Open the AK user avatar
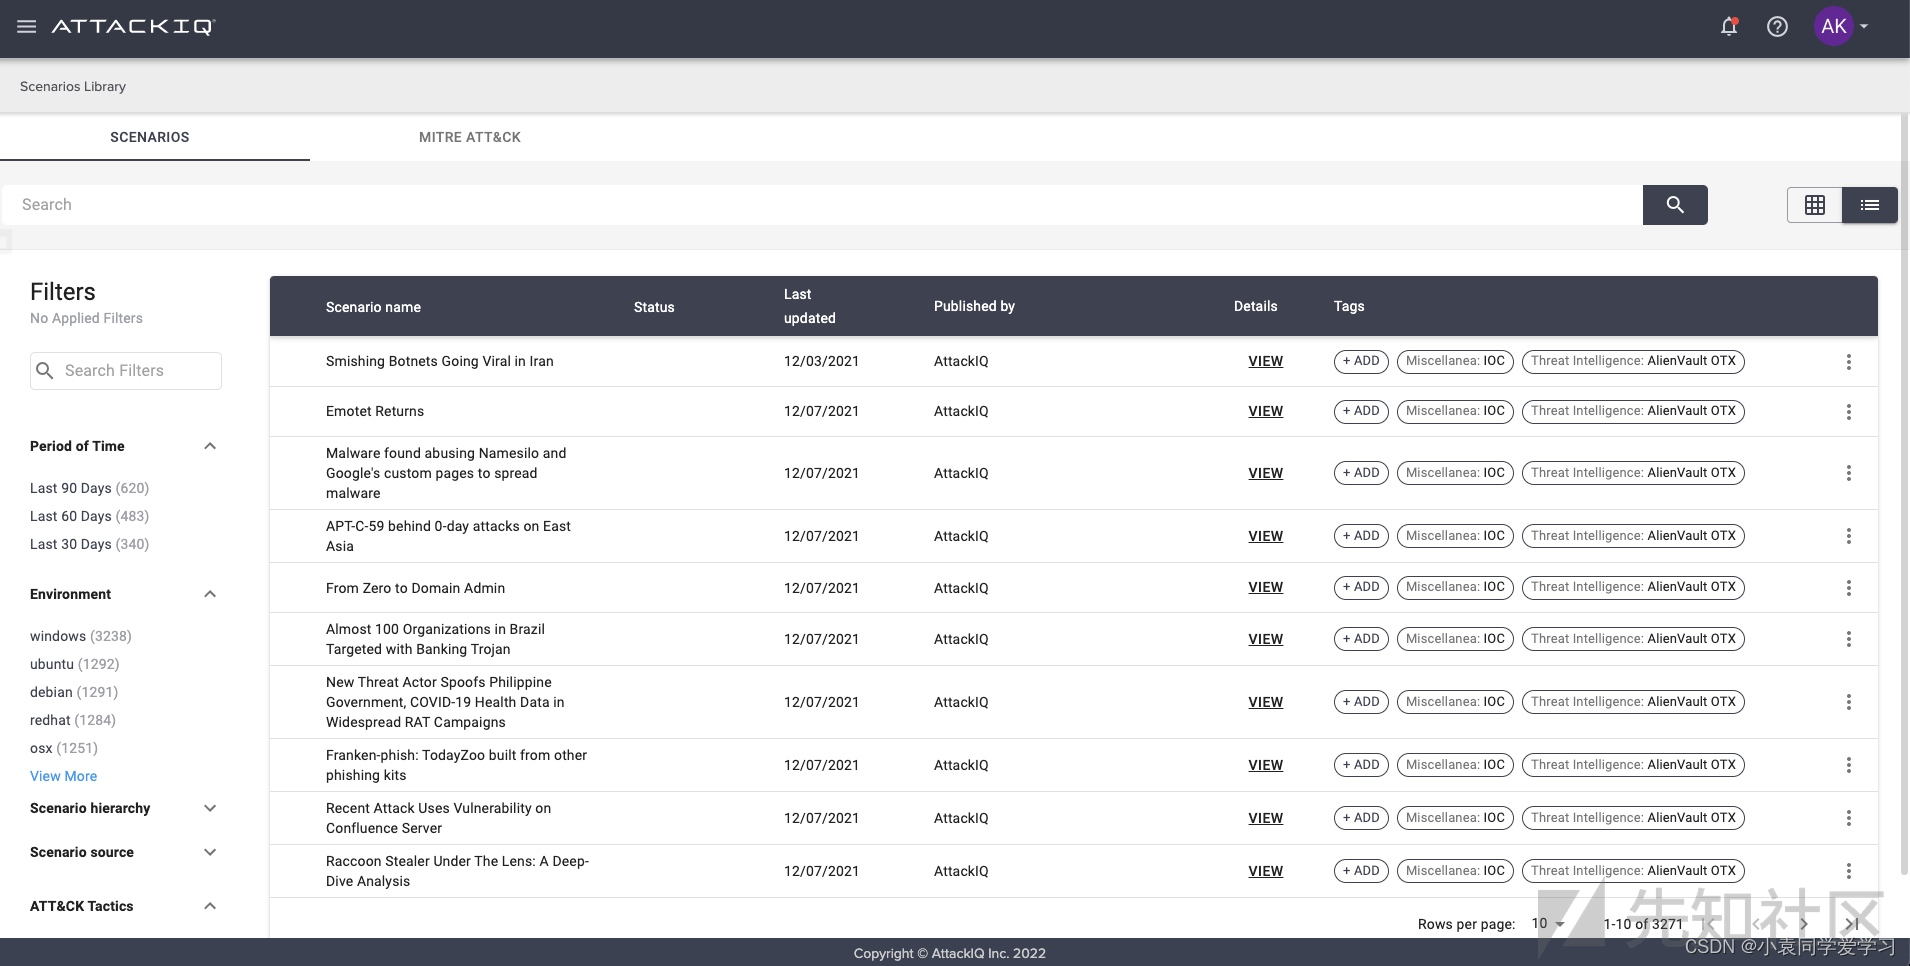The height and width of the screenshot is (966, 1910). [1834, 27]
